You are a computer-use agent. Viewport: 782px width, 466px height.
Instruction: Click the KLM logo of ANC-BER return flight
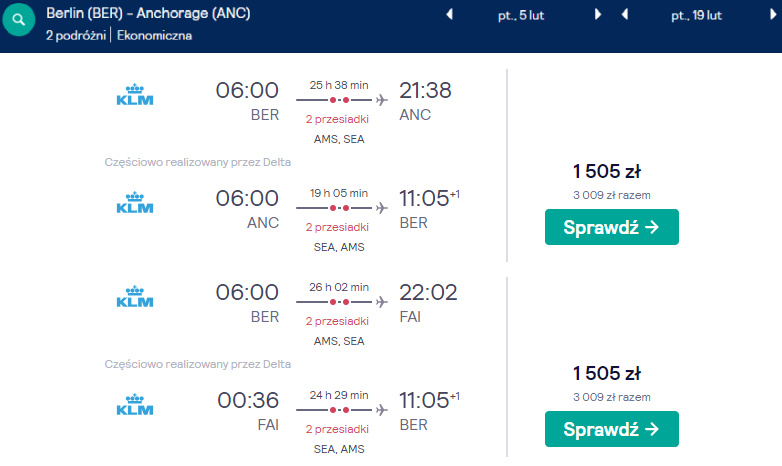coord(135,203)
